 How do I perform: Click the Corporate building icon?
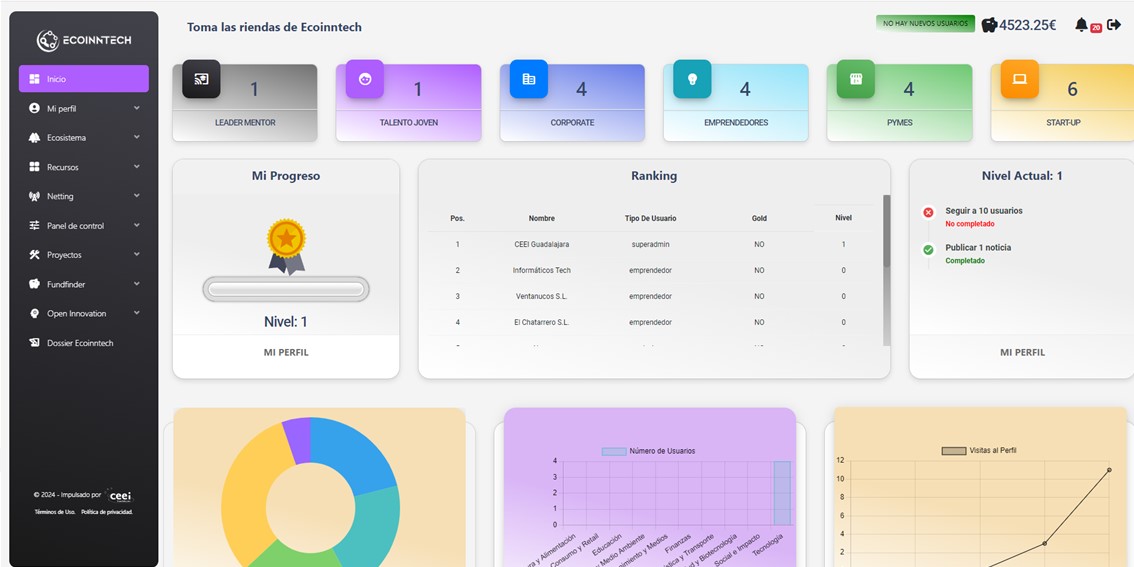[x=529, y=79]
